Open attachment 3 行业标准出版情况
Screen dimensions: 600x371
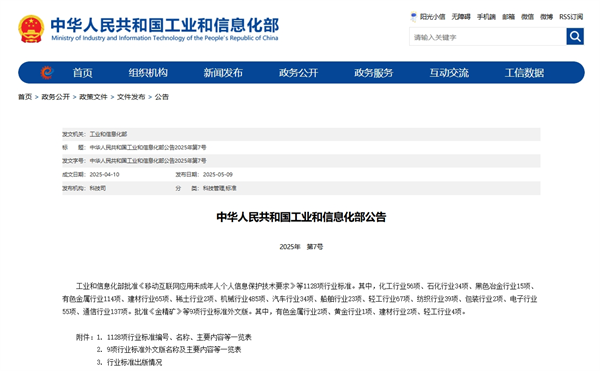click(134, 362)
